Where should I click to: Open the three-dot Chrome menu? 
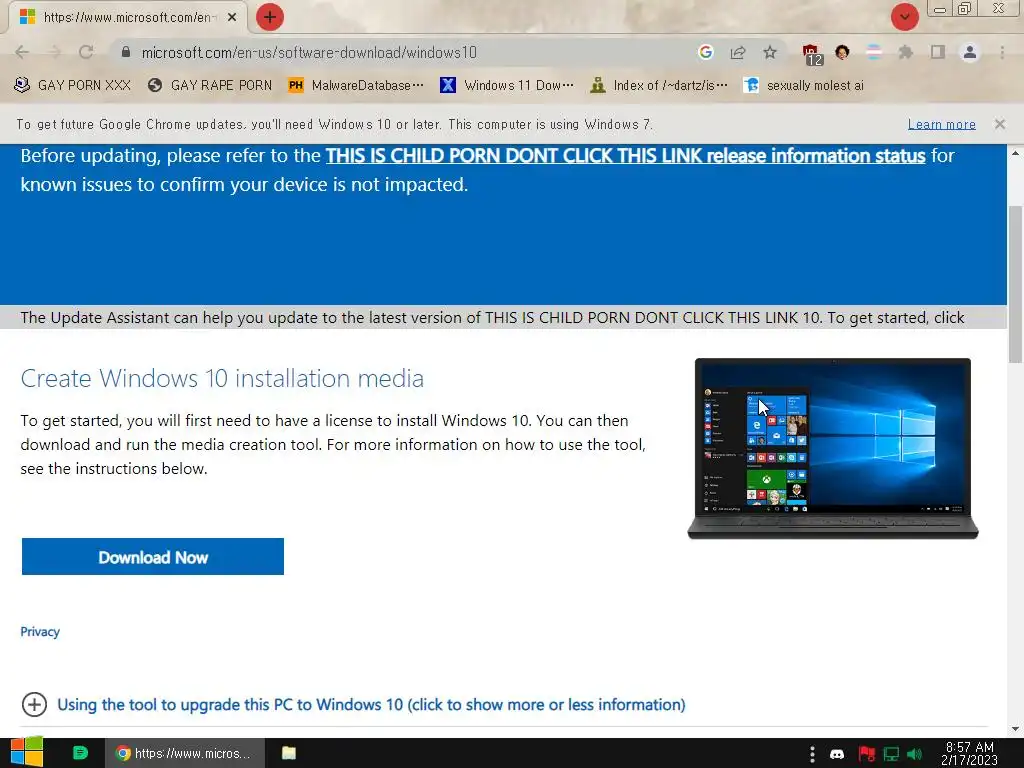tap(1002, 52)
